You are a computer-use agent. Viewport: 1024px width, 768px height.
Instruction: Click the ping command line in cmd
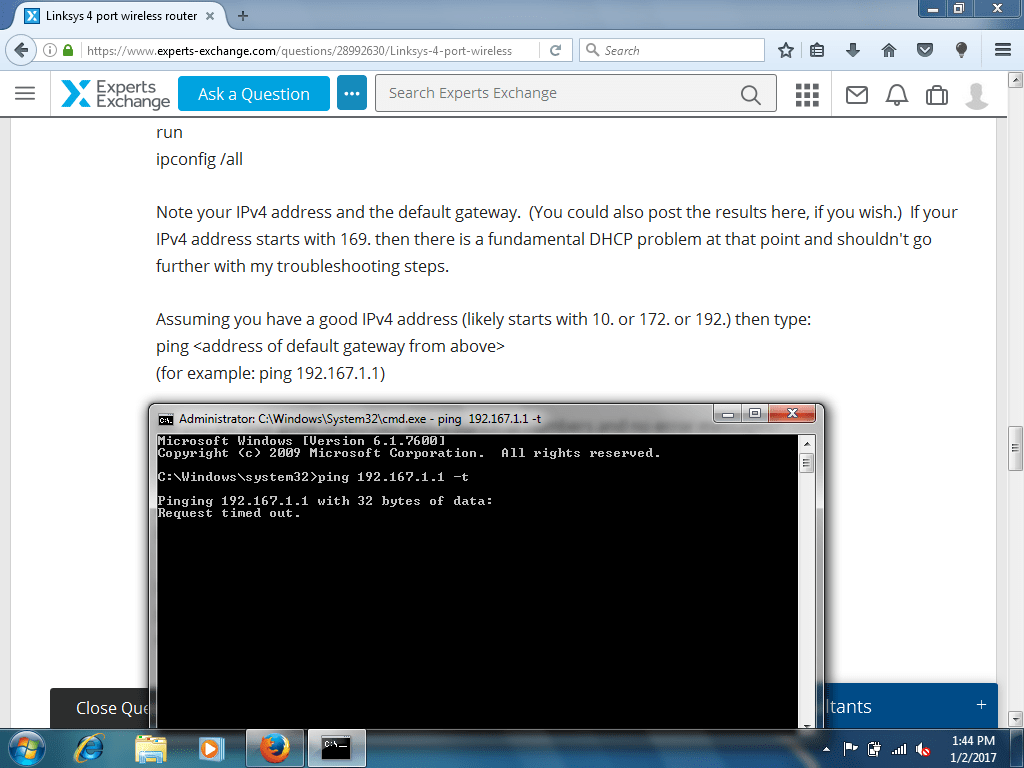(x=313, y=477)
